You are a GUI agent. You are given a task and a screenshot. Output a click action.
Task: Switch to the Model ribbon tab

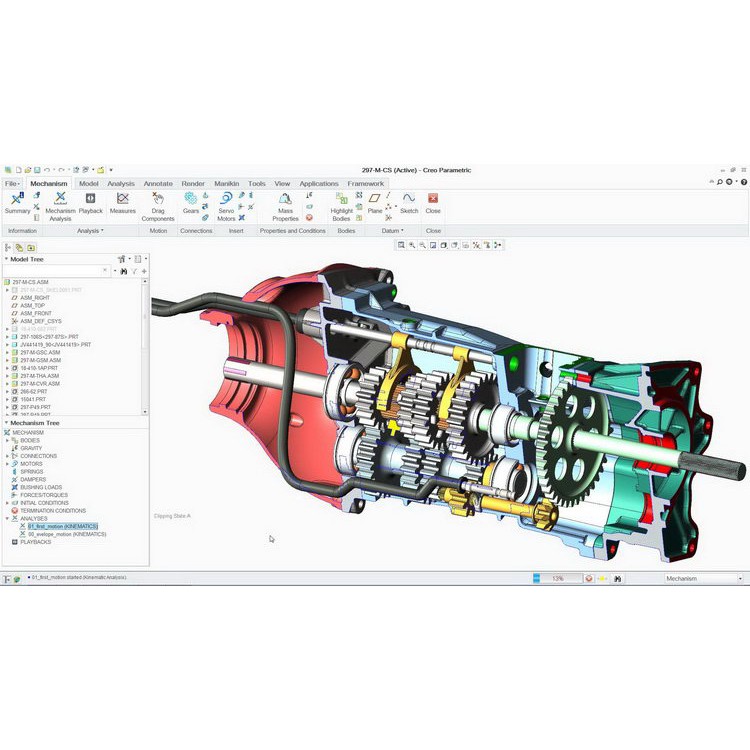coord(89,184)
